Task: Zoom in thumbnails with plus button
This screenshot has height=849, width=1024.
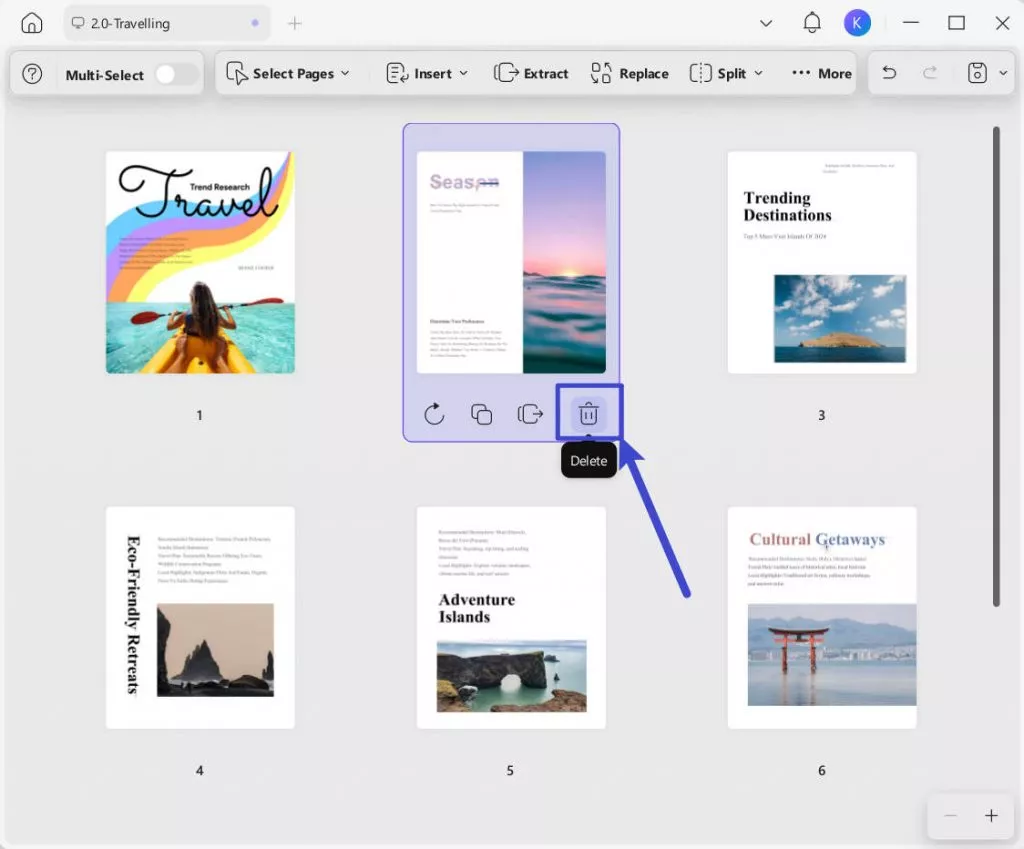Action: point(991,816)
